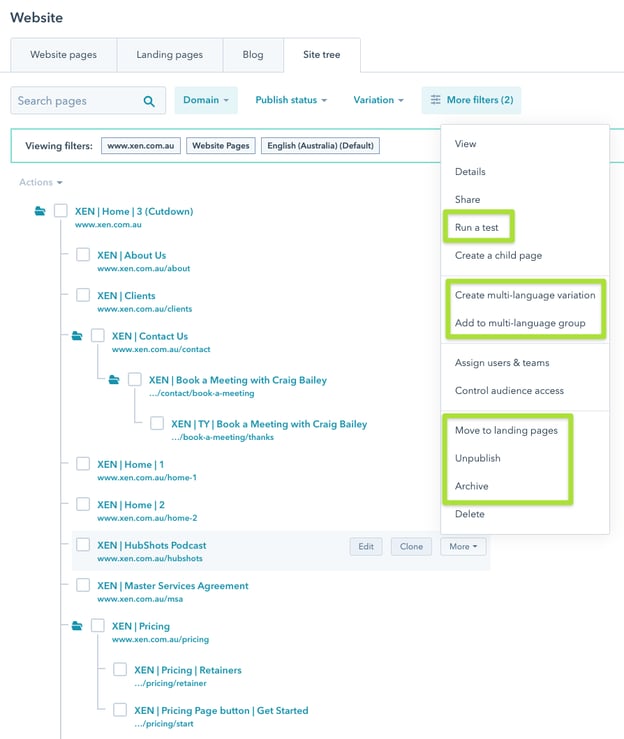Click the search magnifier icon
The height and width of the screenshot is (739, 624).
pos(149,101)
